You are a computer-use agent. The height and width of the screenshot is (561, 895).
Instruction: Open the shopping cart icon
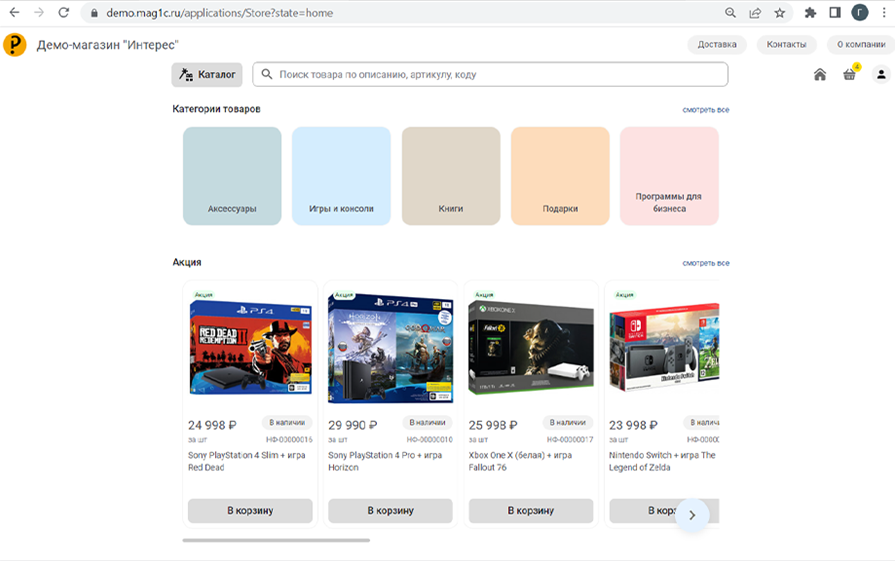pos(849,74)
